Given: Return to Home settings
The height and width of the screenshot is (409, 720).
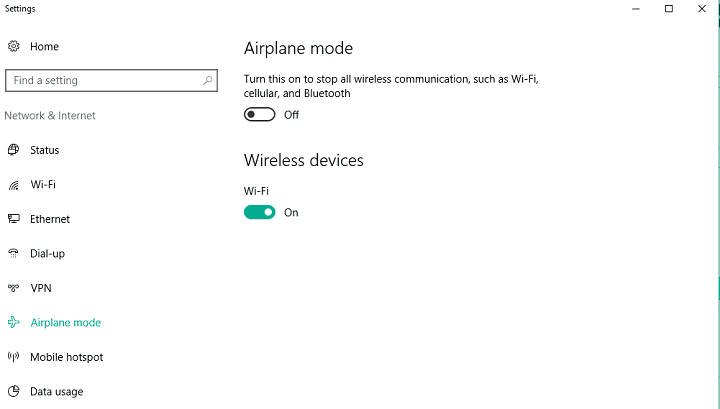Looking at the screenshot, I should 45,46.
